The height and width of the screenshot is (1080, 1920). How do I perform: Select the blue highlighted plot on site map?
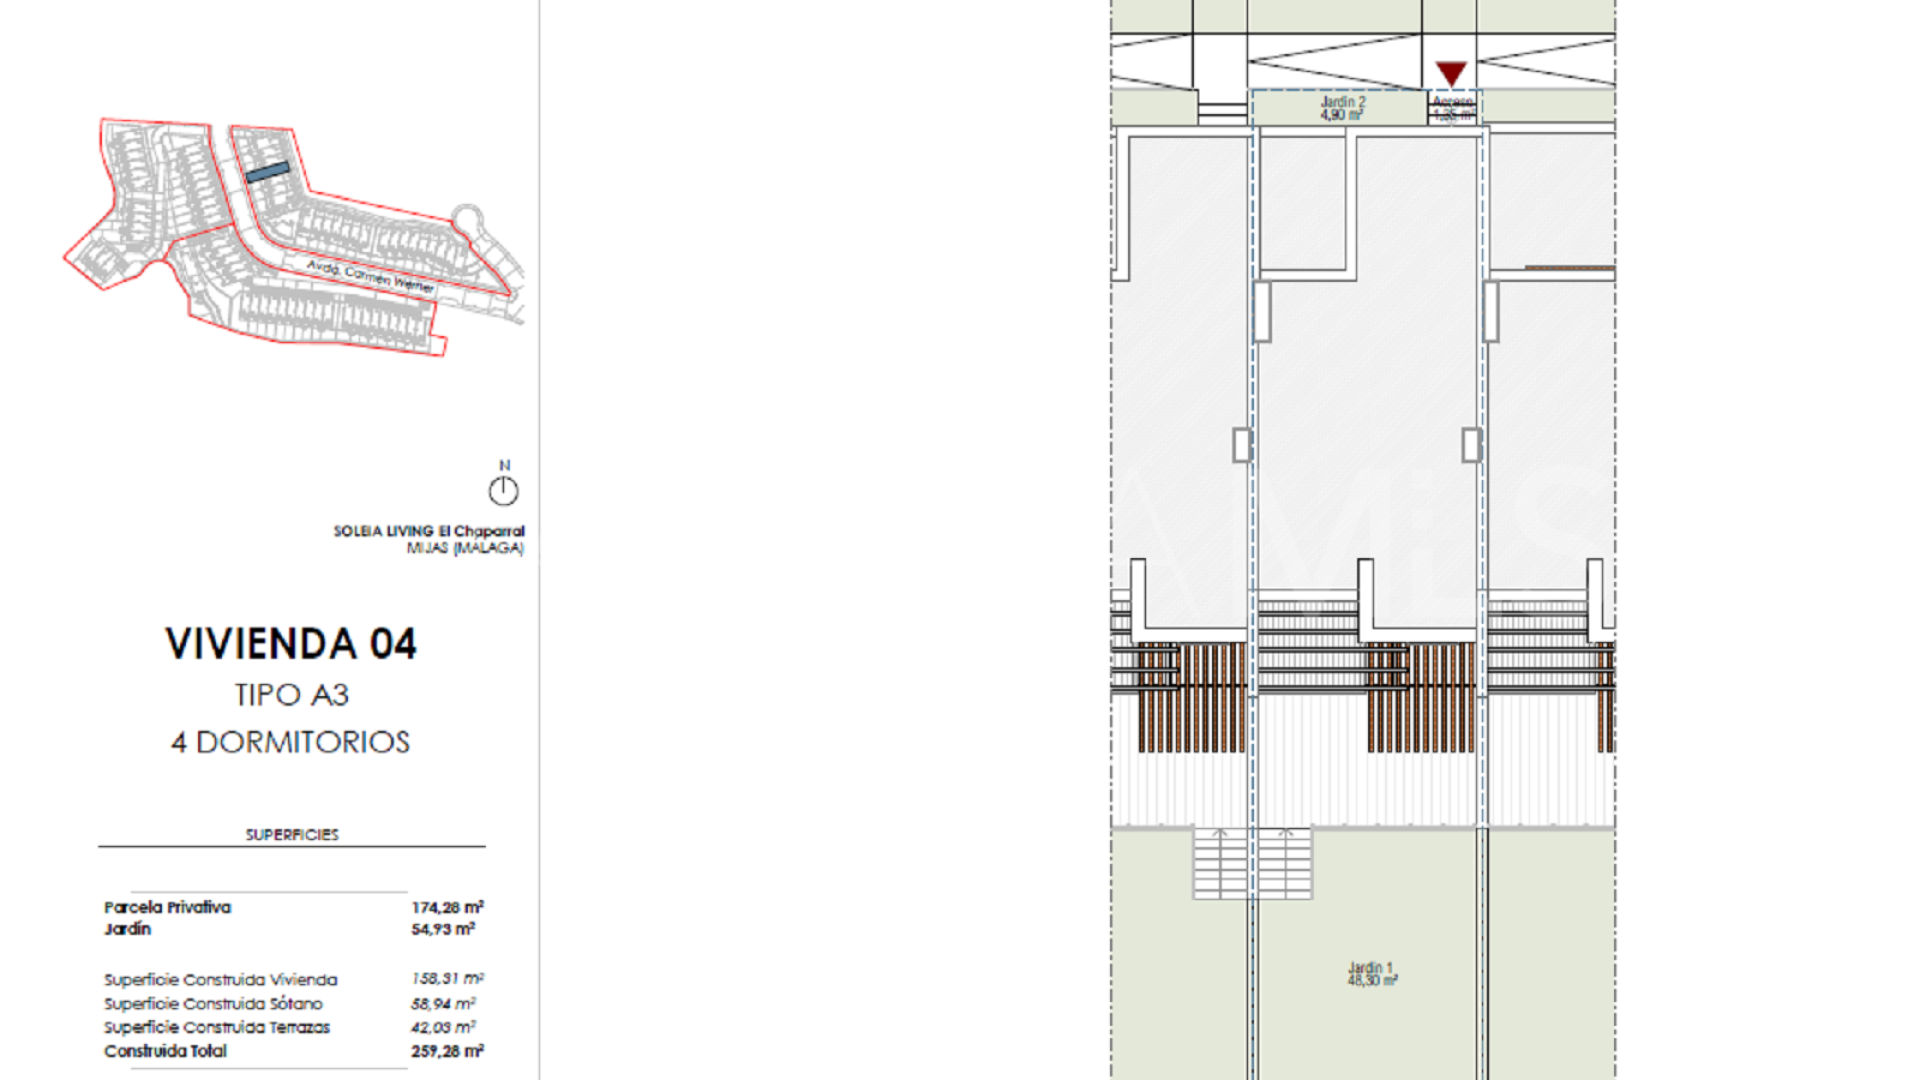(267, 172)
